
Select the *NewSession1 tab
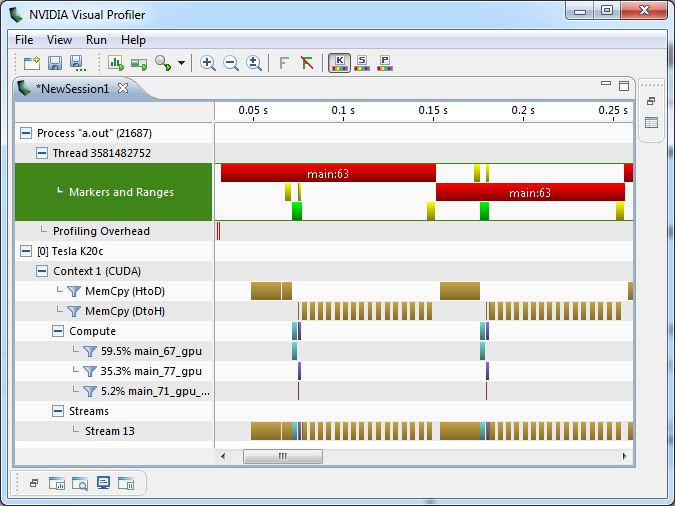72,89
